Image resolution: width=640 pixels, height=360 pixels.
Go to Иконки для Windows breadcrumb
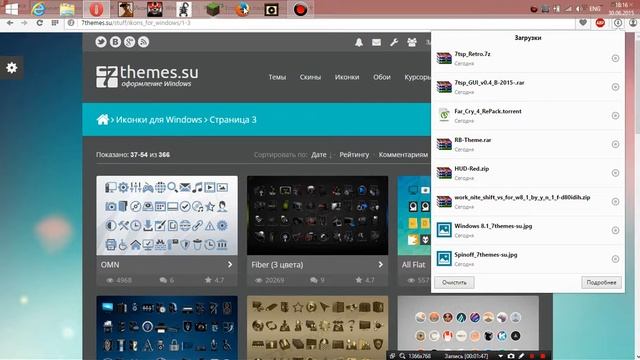coord(159,120)
